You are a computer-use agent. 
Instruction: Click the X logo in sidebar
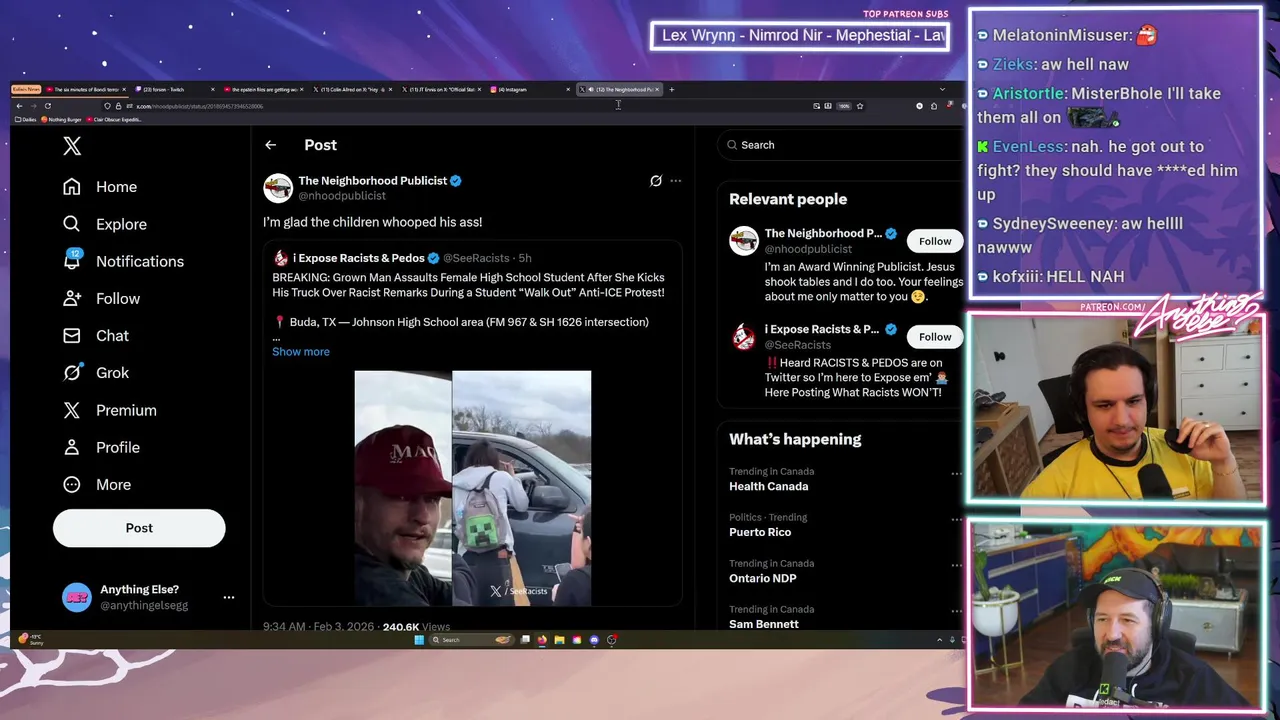(72, 146)
